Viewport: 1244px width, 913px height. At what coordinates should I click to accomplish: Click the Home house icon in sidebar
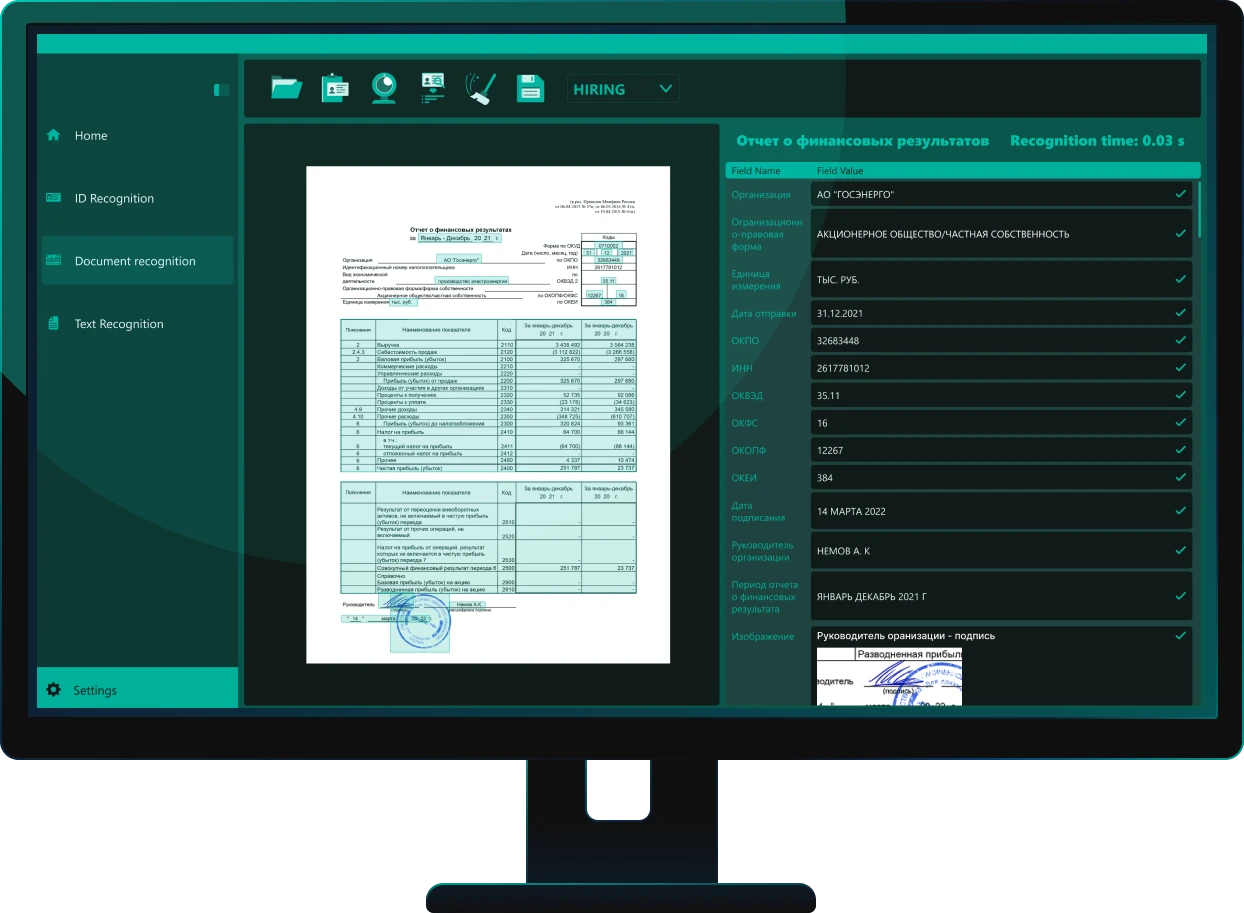pos(54,135)
